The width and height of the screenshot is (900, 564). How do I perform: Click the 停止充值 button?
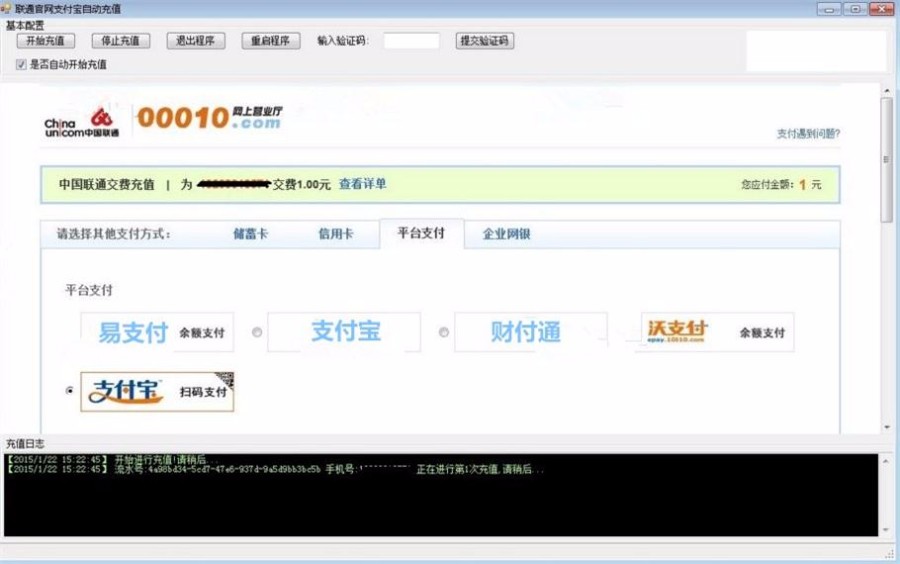tap(121, 41)
